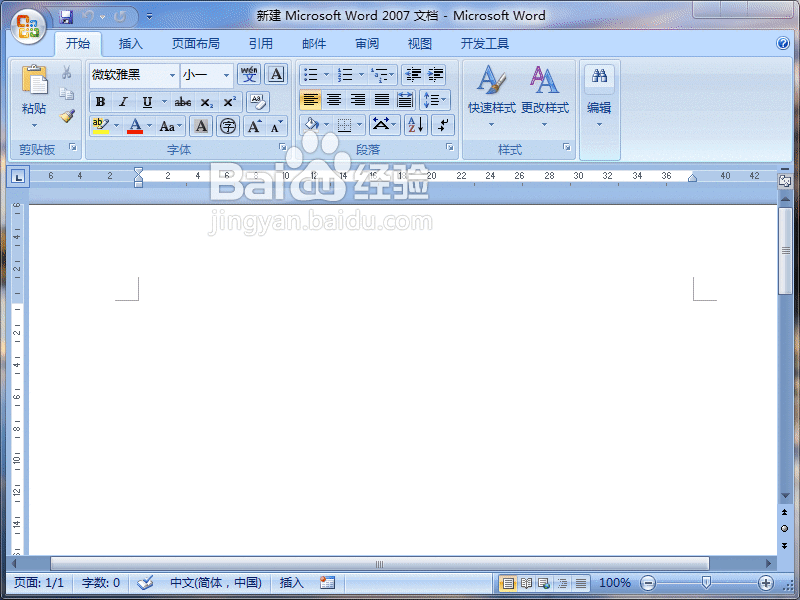800x600 pixels.
Task: Click the Clear Formatting eraser icon
Action: (258, 102)
